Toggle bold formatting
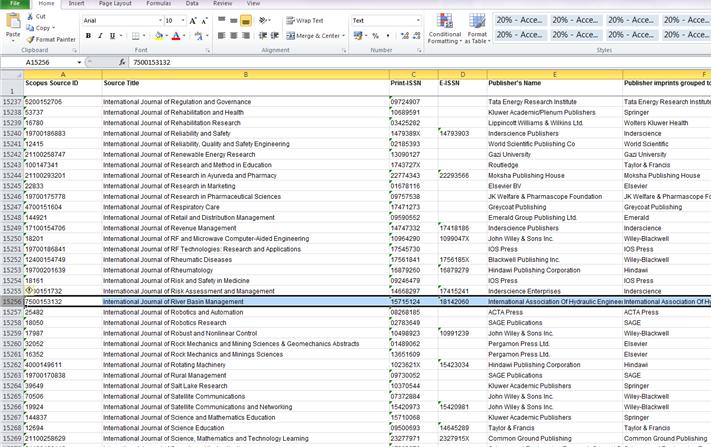Viewport: 711px width, 447px height. [88, 36]
